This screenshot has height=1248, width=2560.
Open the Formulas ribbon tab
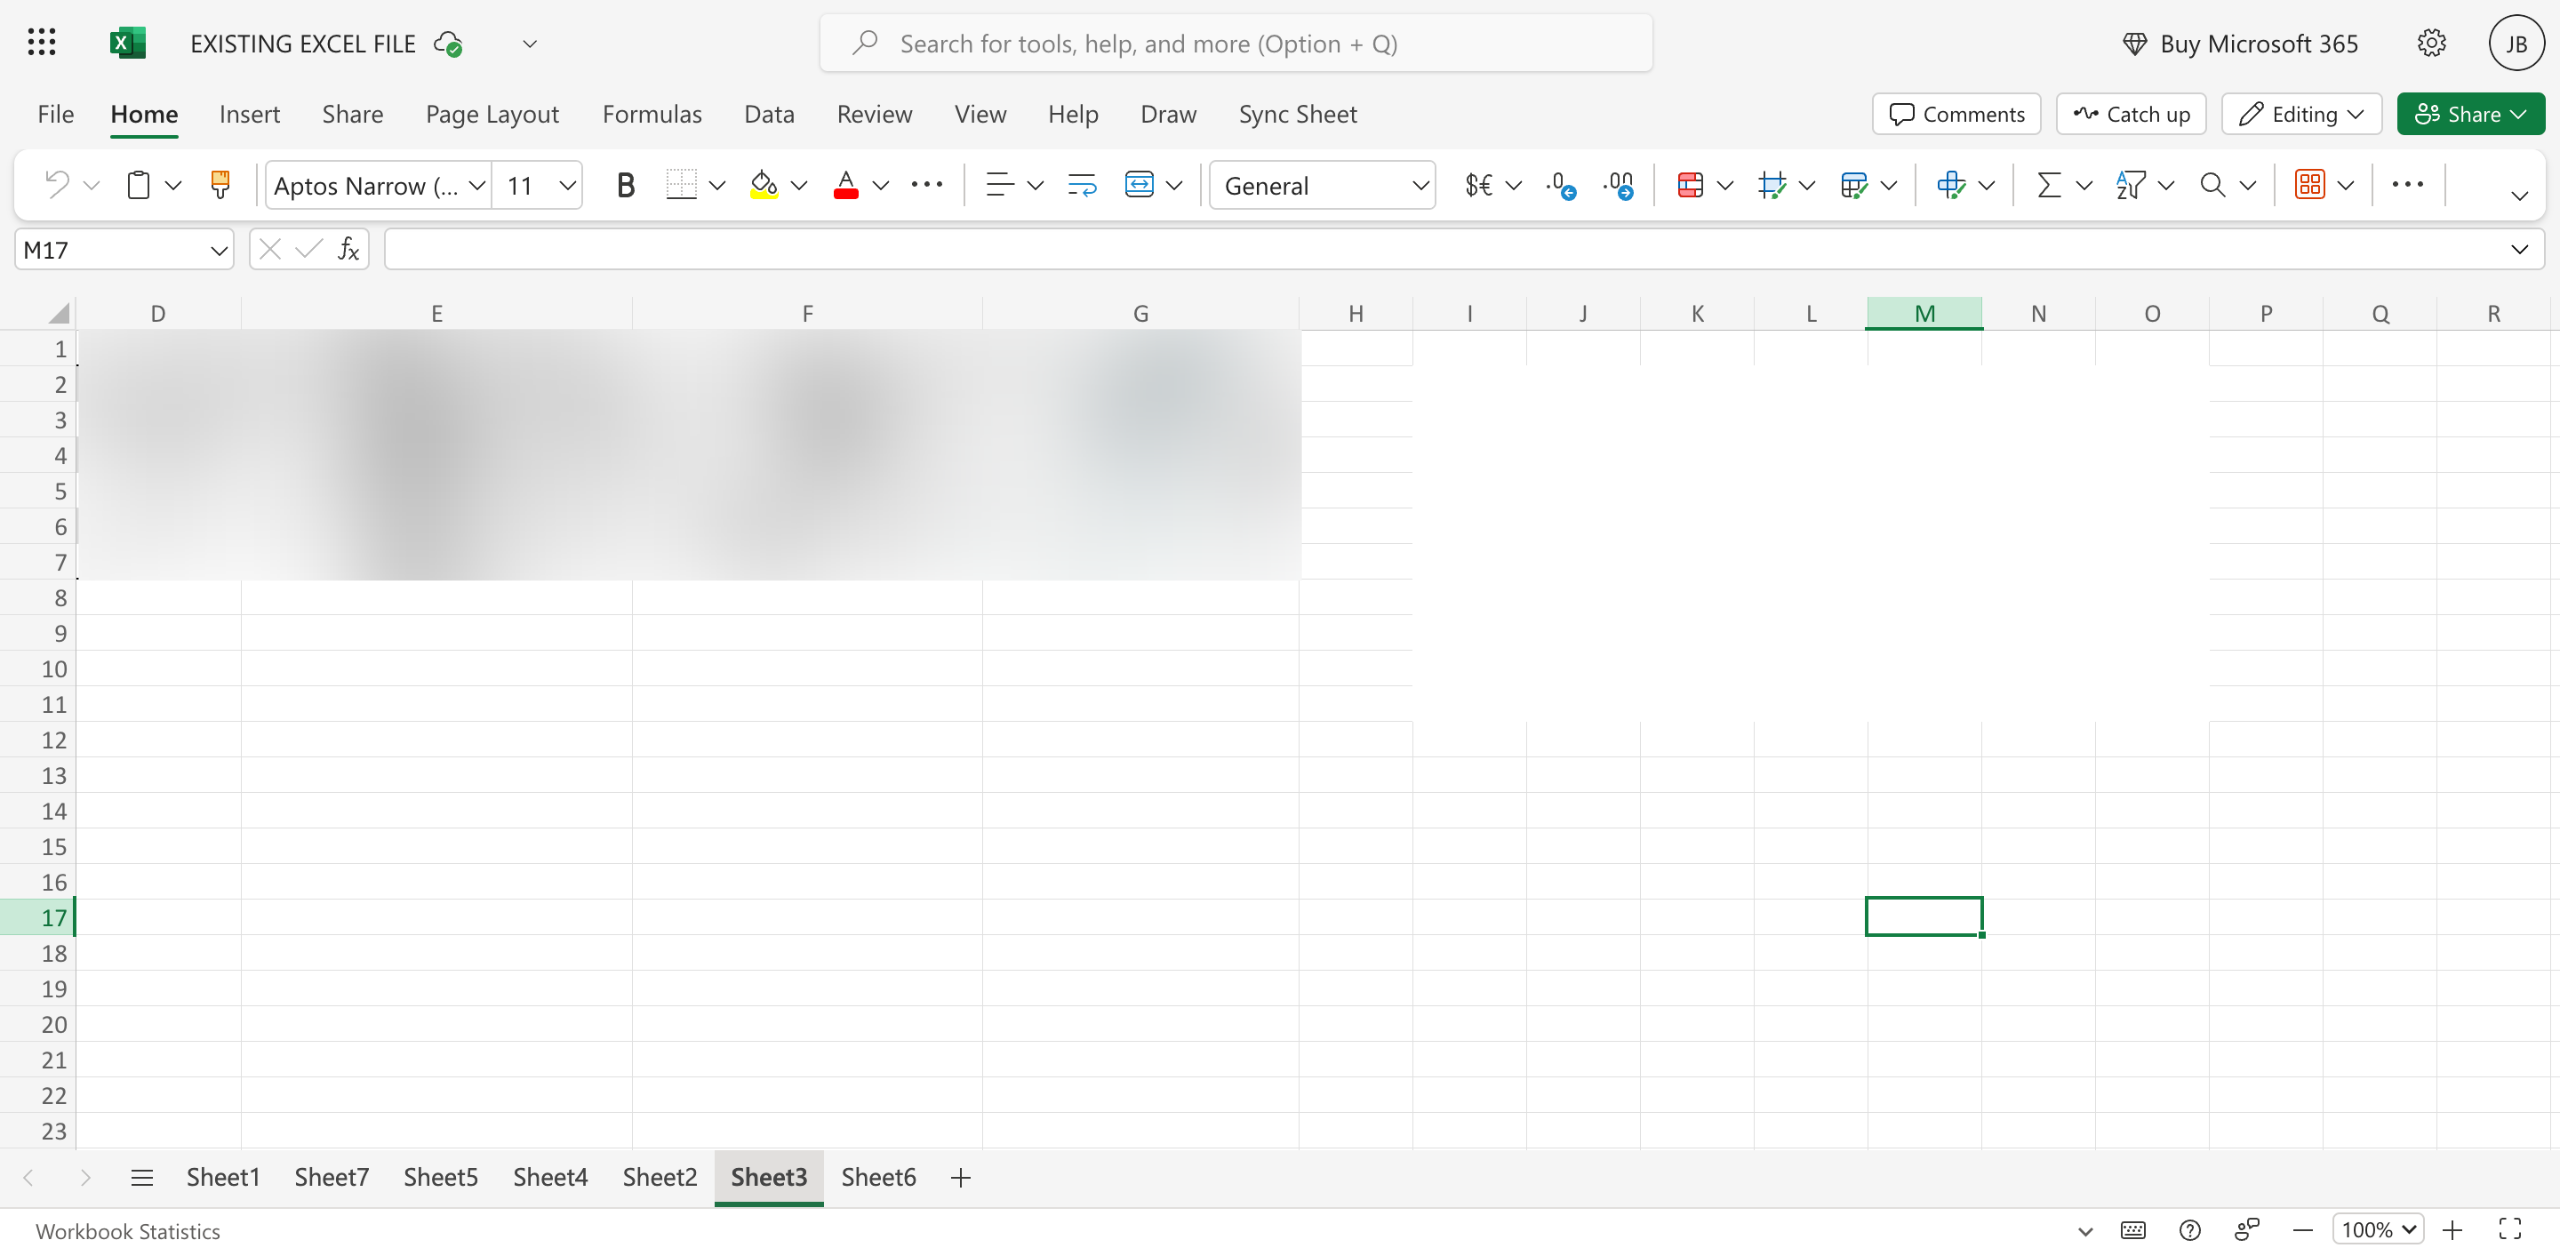point(652,114)
